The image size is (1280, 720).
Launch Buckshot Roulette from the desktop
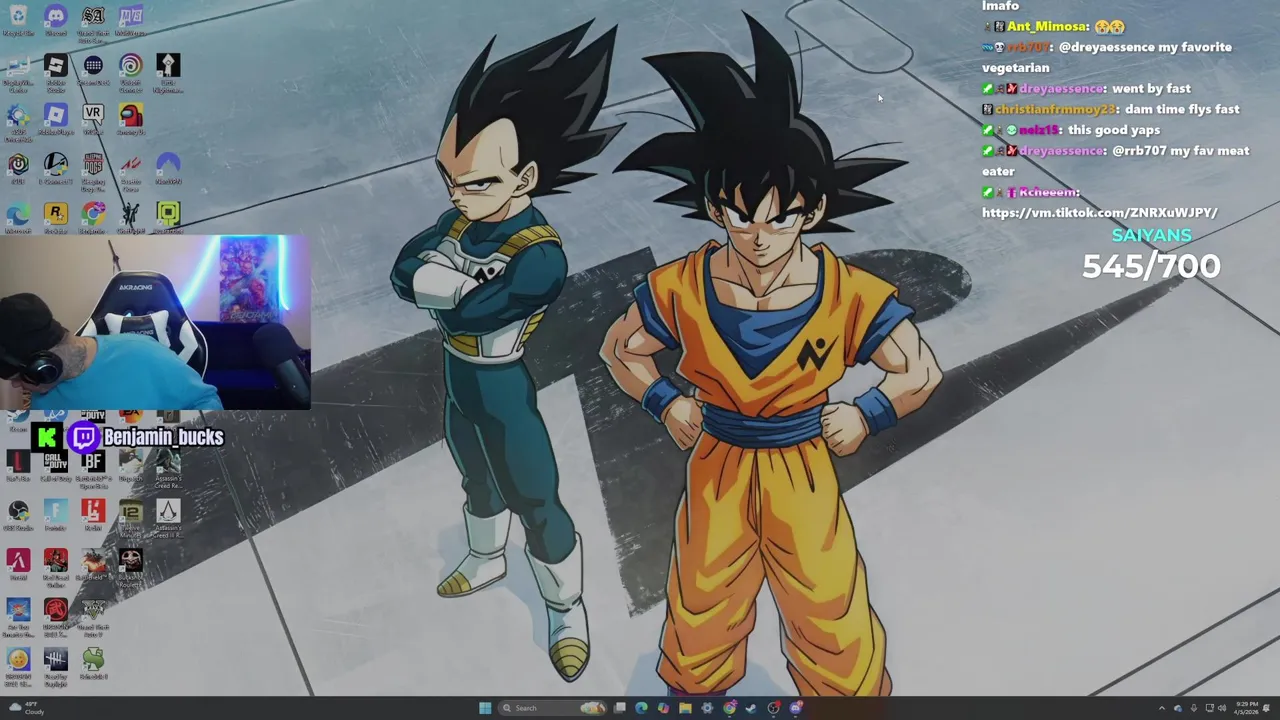tap(130, 568)
